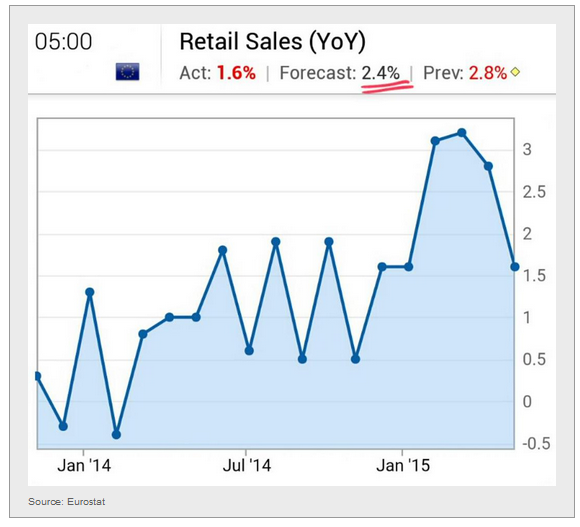
Task: Click the Jan '15 axis label
Action: pos(403,466)
